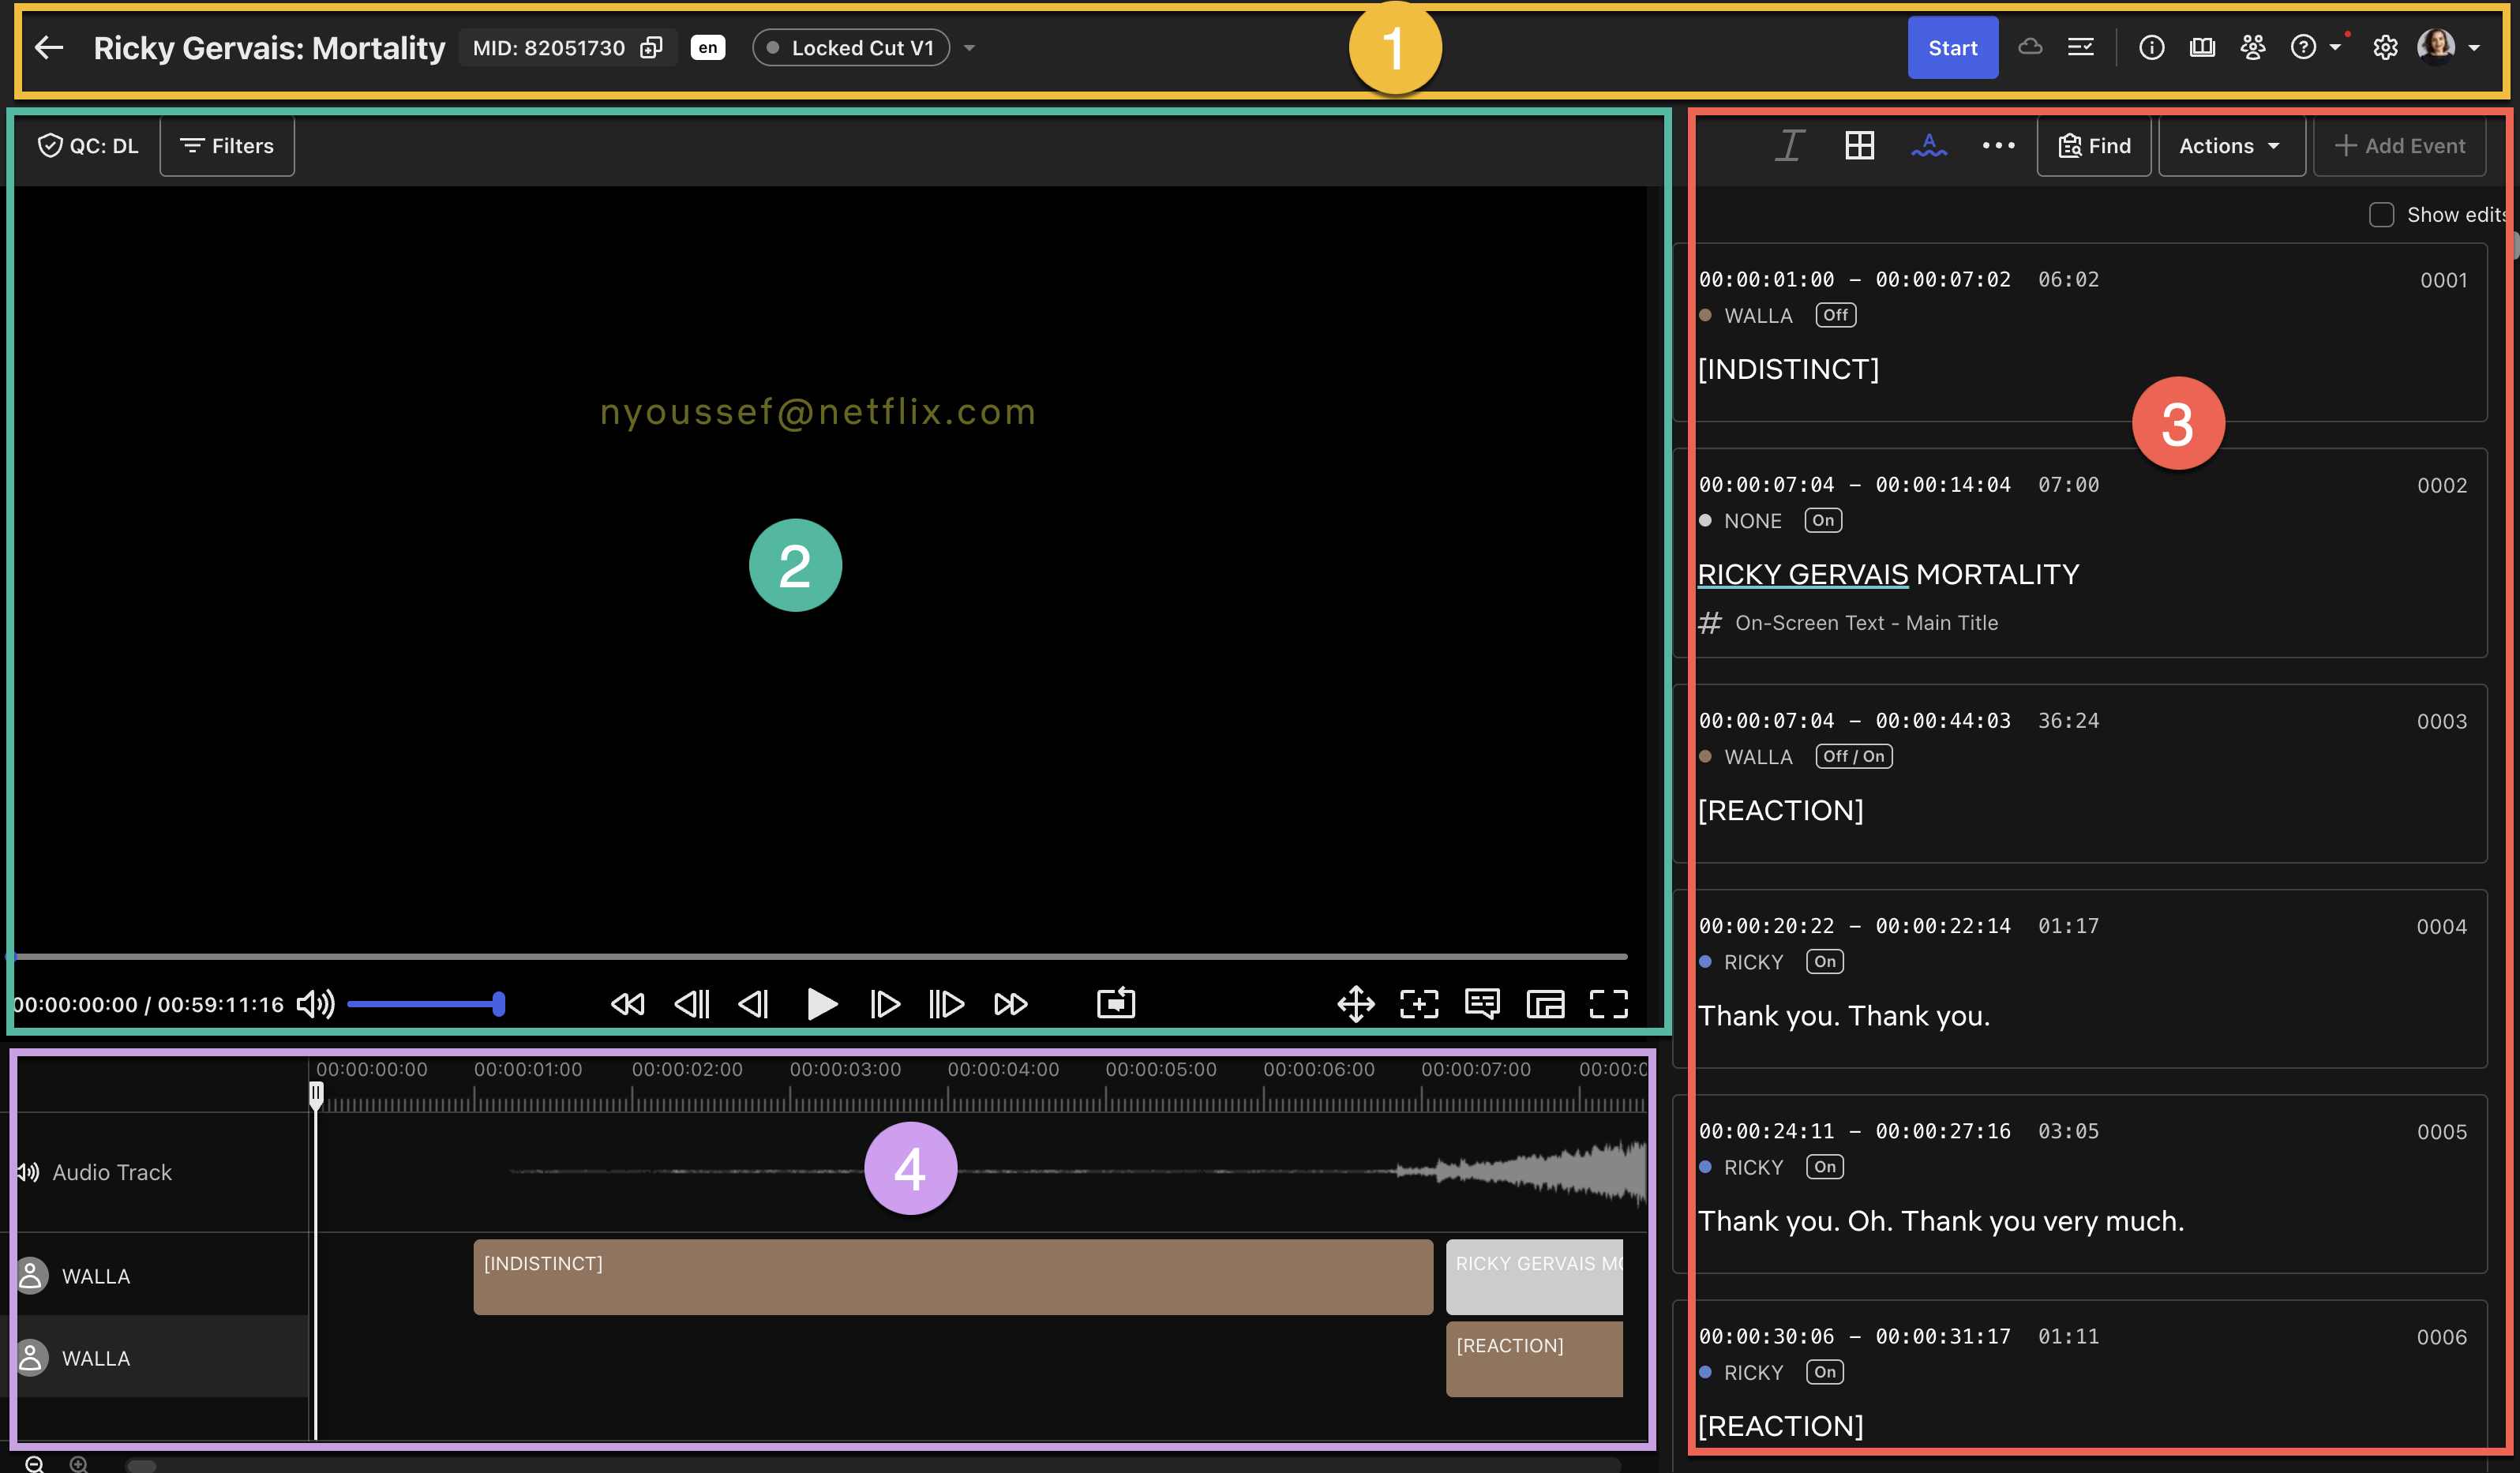Adjust the volume slider handle

(x=498, y=1003)
